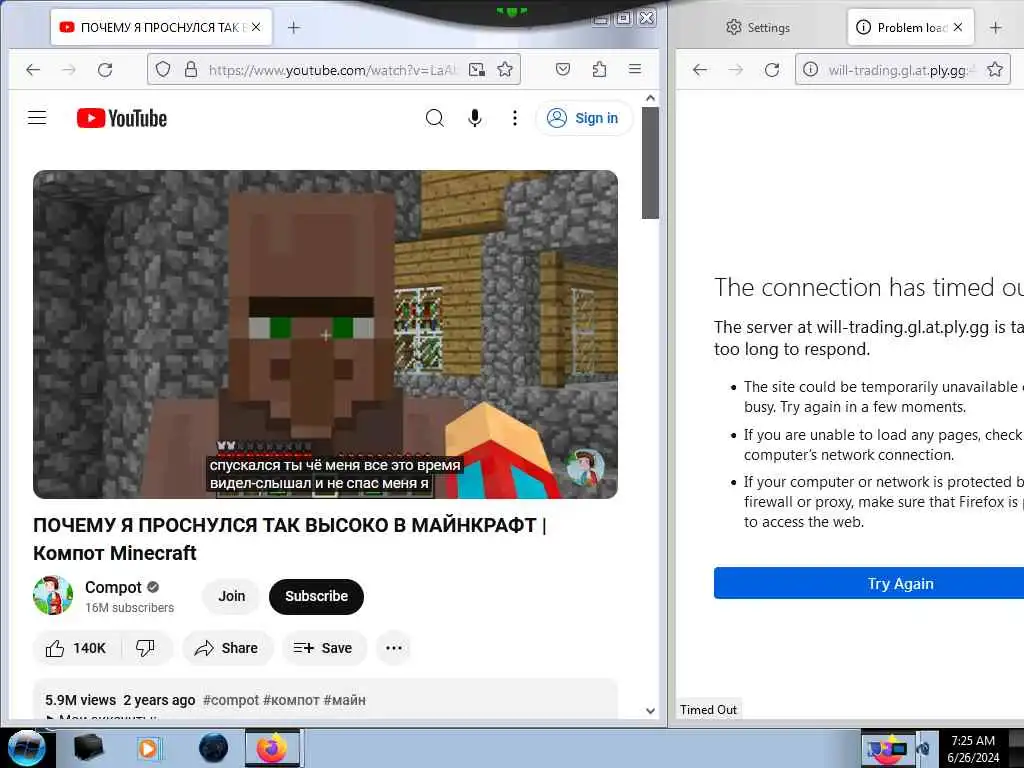Viewport: 1024px width, 768px height.
Task: Go forward in the right browser window
Action: tap(735, 69)
